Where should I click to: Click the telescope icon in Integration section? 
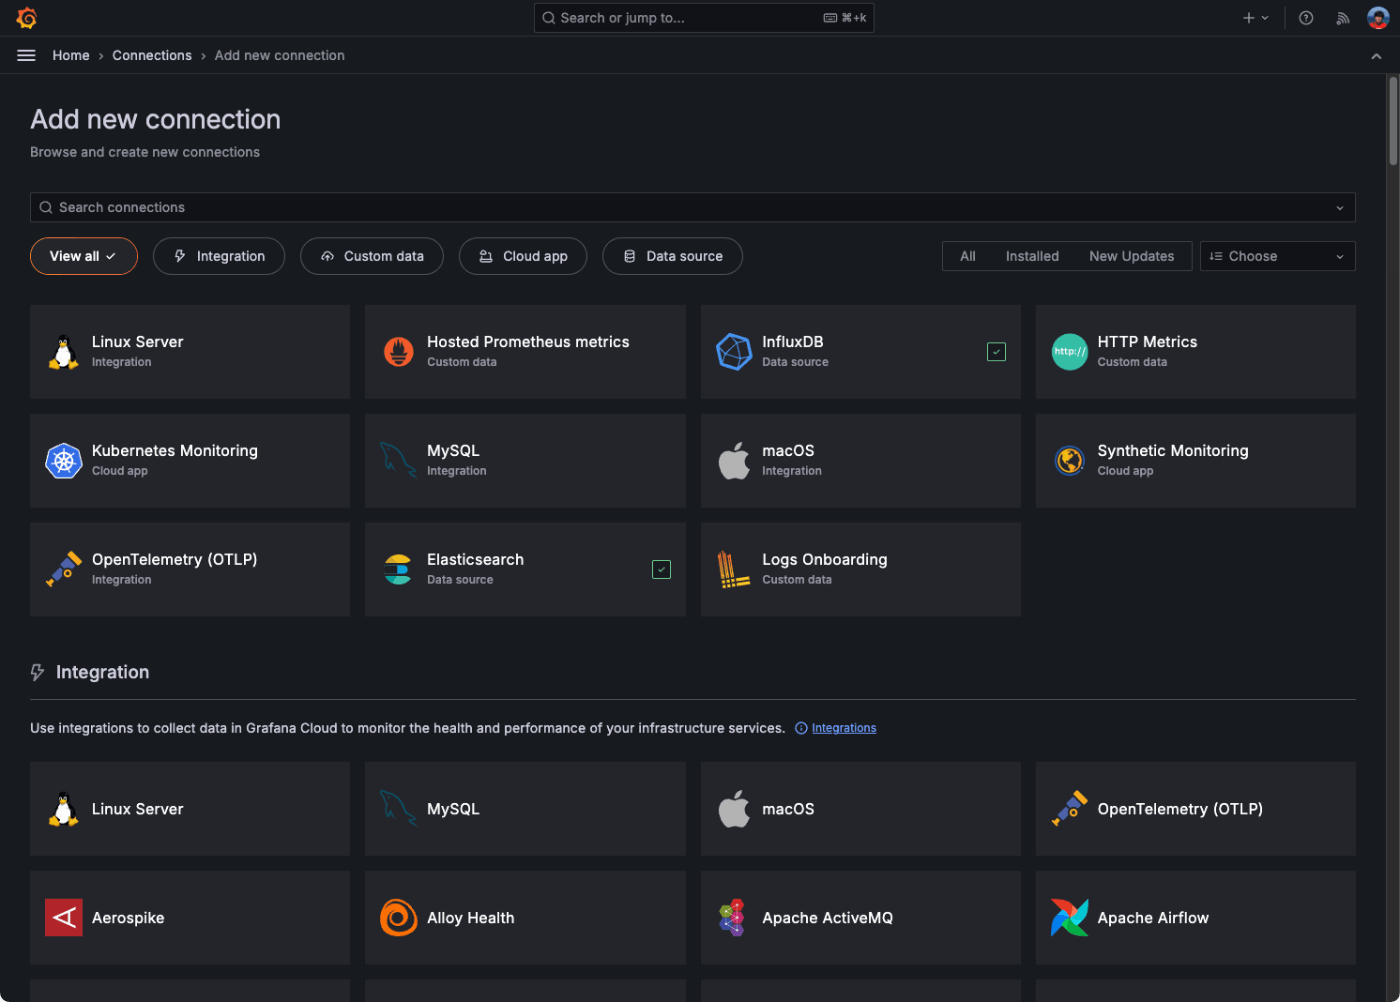point(1069,809)
